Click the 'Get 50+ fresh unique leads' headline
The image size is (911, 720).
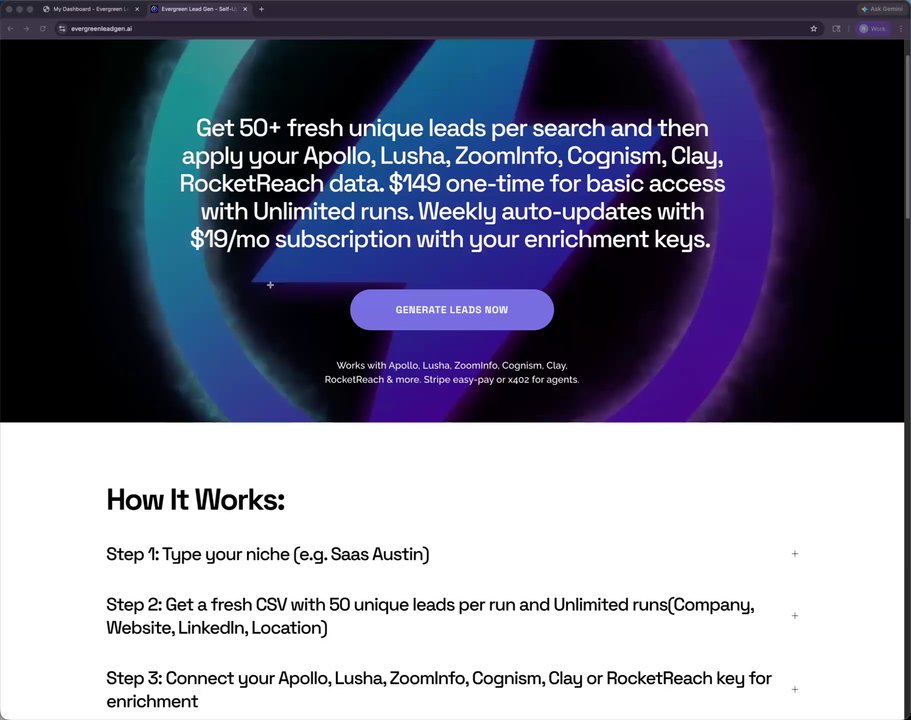pos(452,183)
